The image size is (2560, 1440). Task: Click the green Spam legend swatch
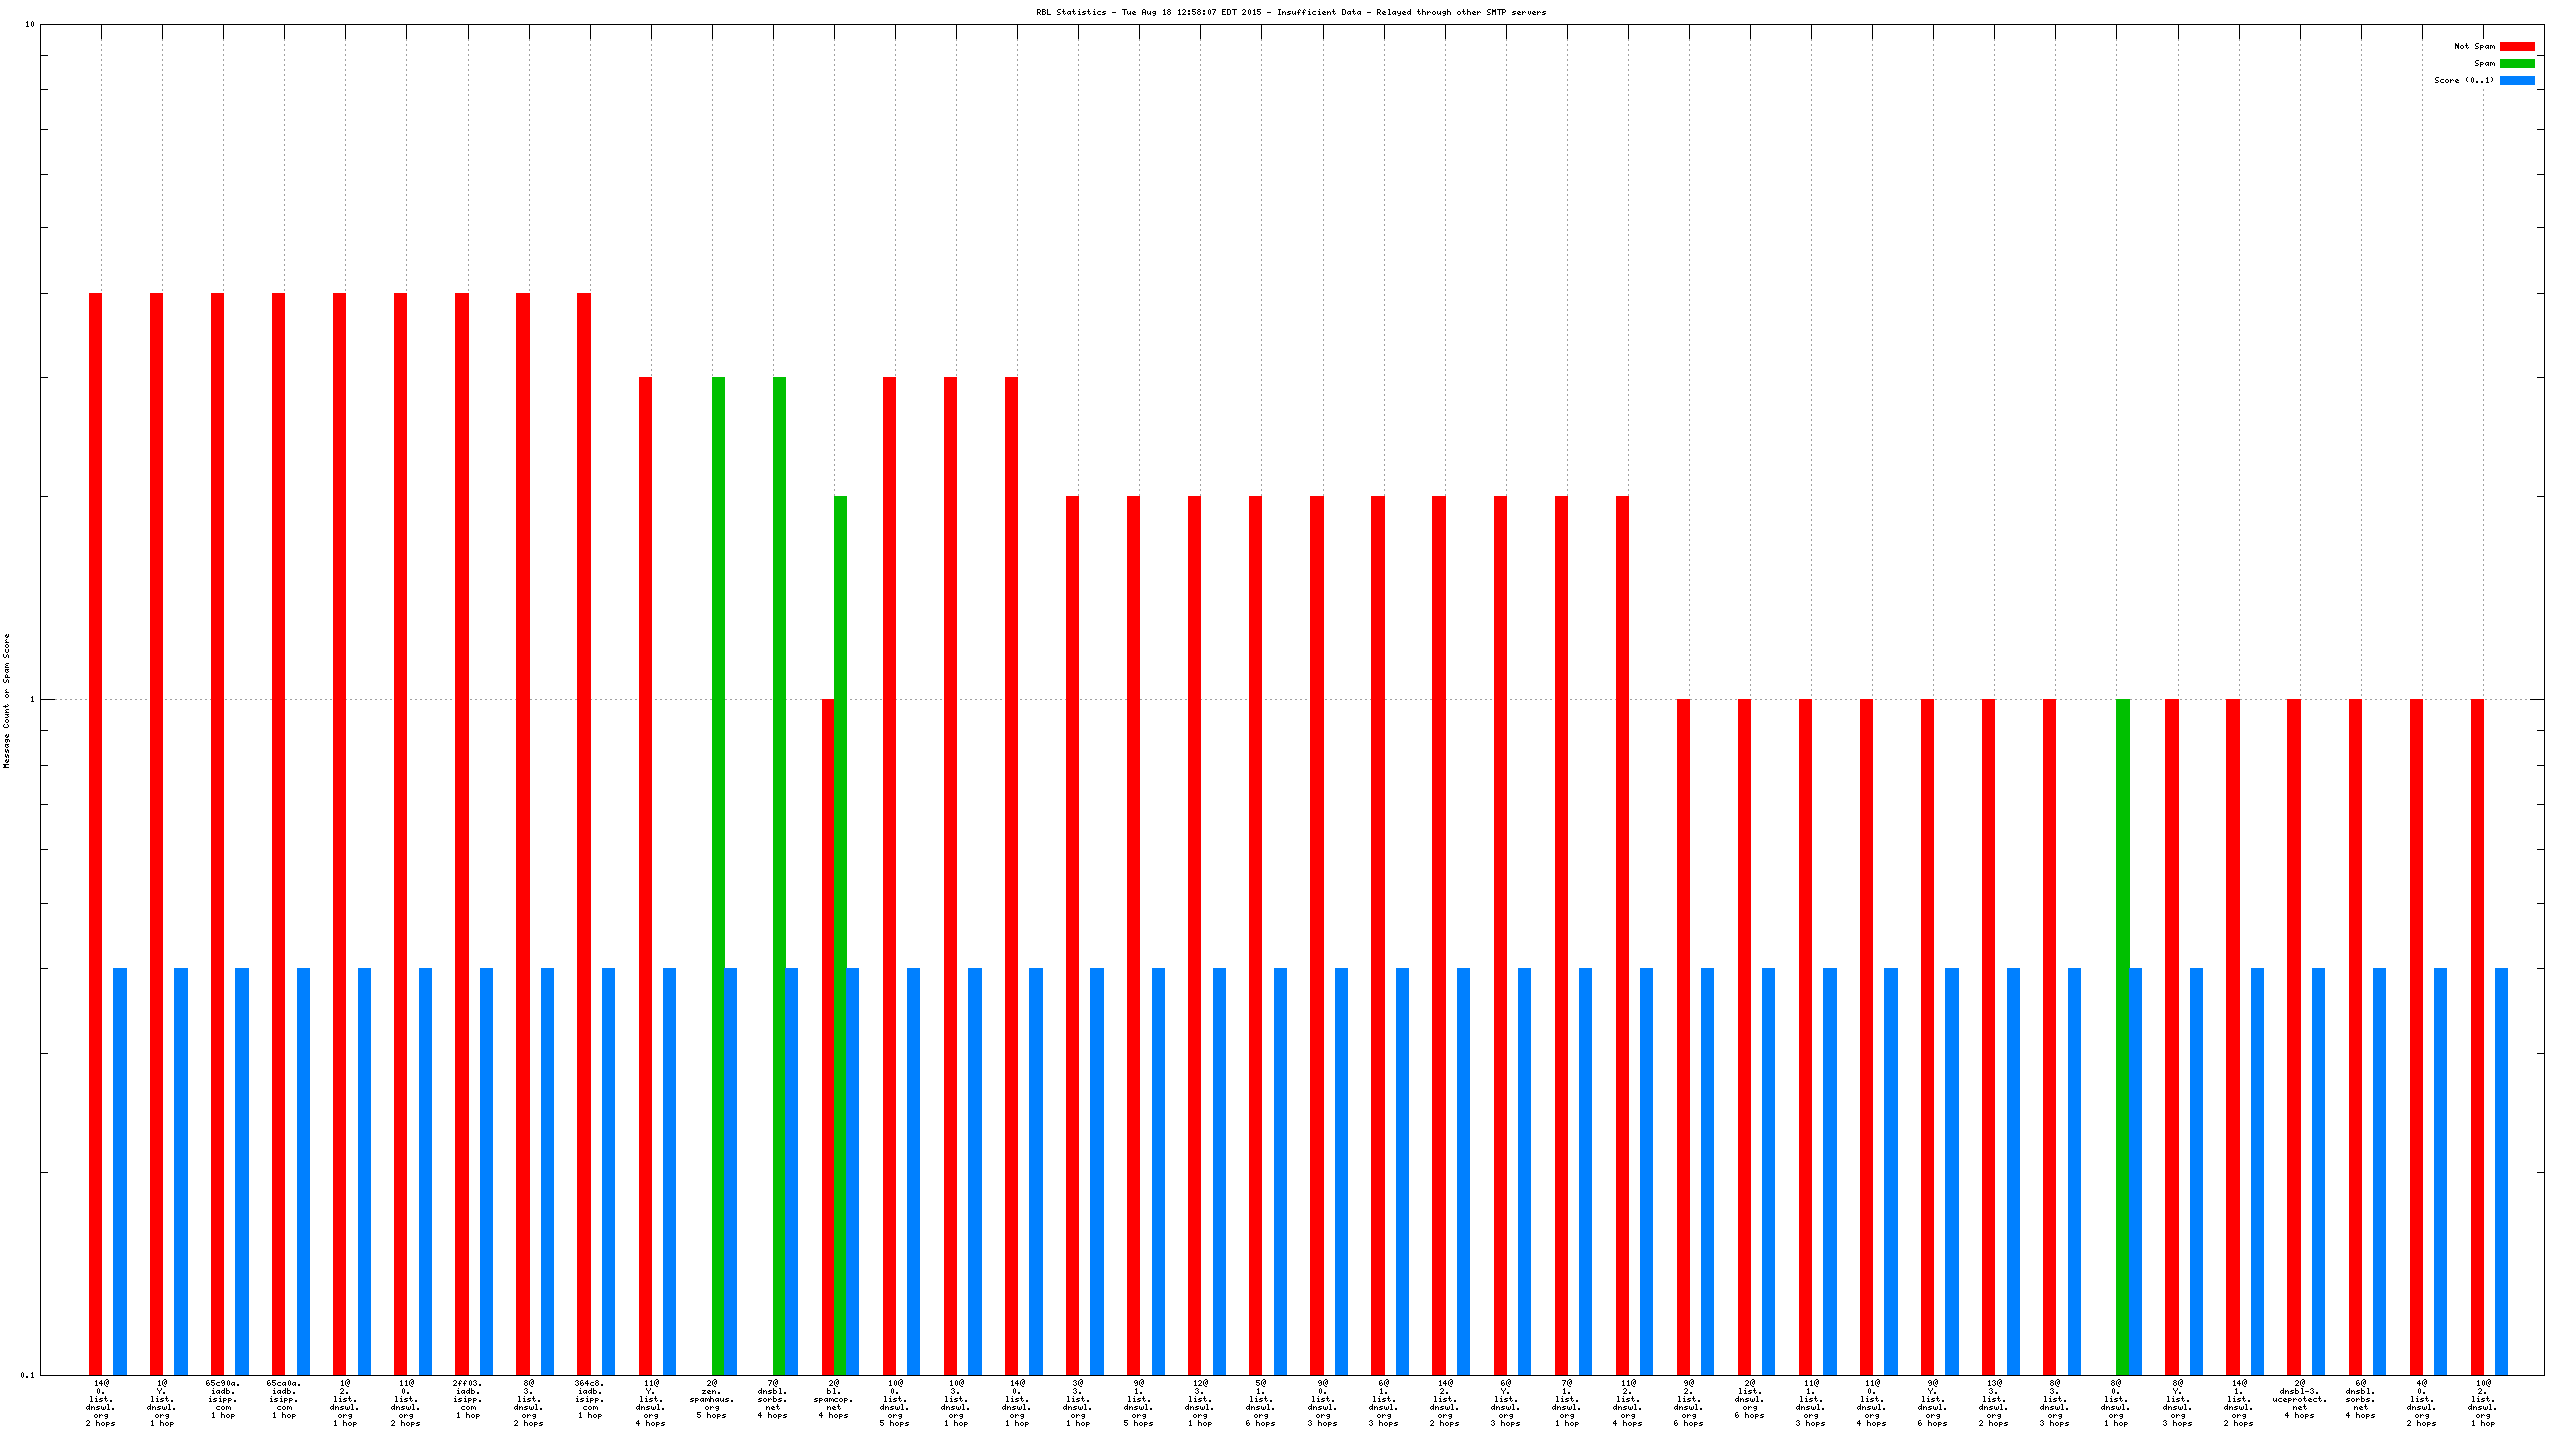(2516, 63)
